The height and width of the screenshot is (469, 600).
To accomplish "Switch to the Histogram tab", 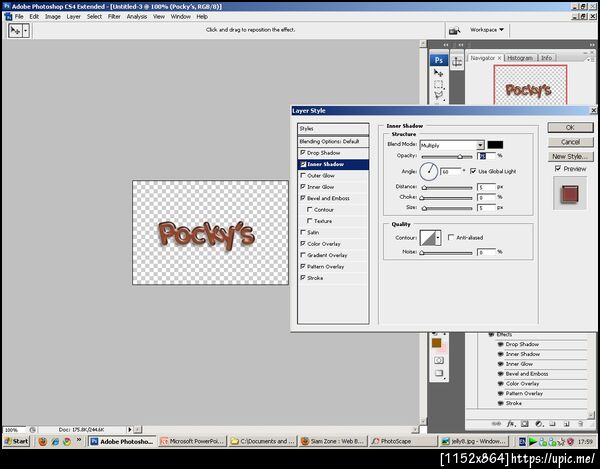I will click(x=520, y=58).
